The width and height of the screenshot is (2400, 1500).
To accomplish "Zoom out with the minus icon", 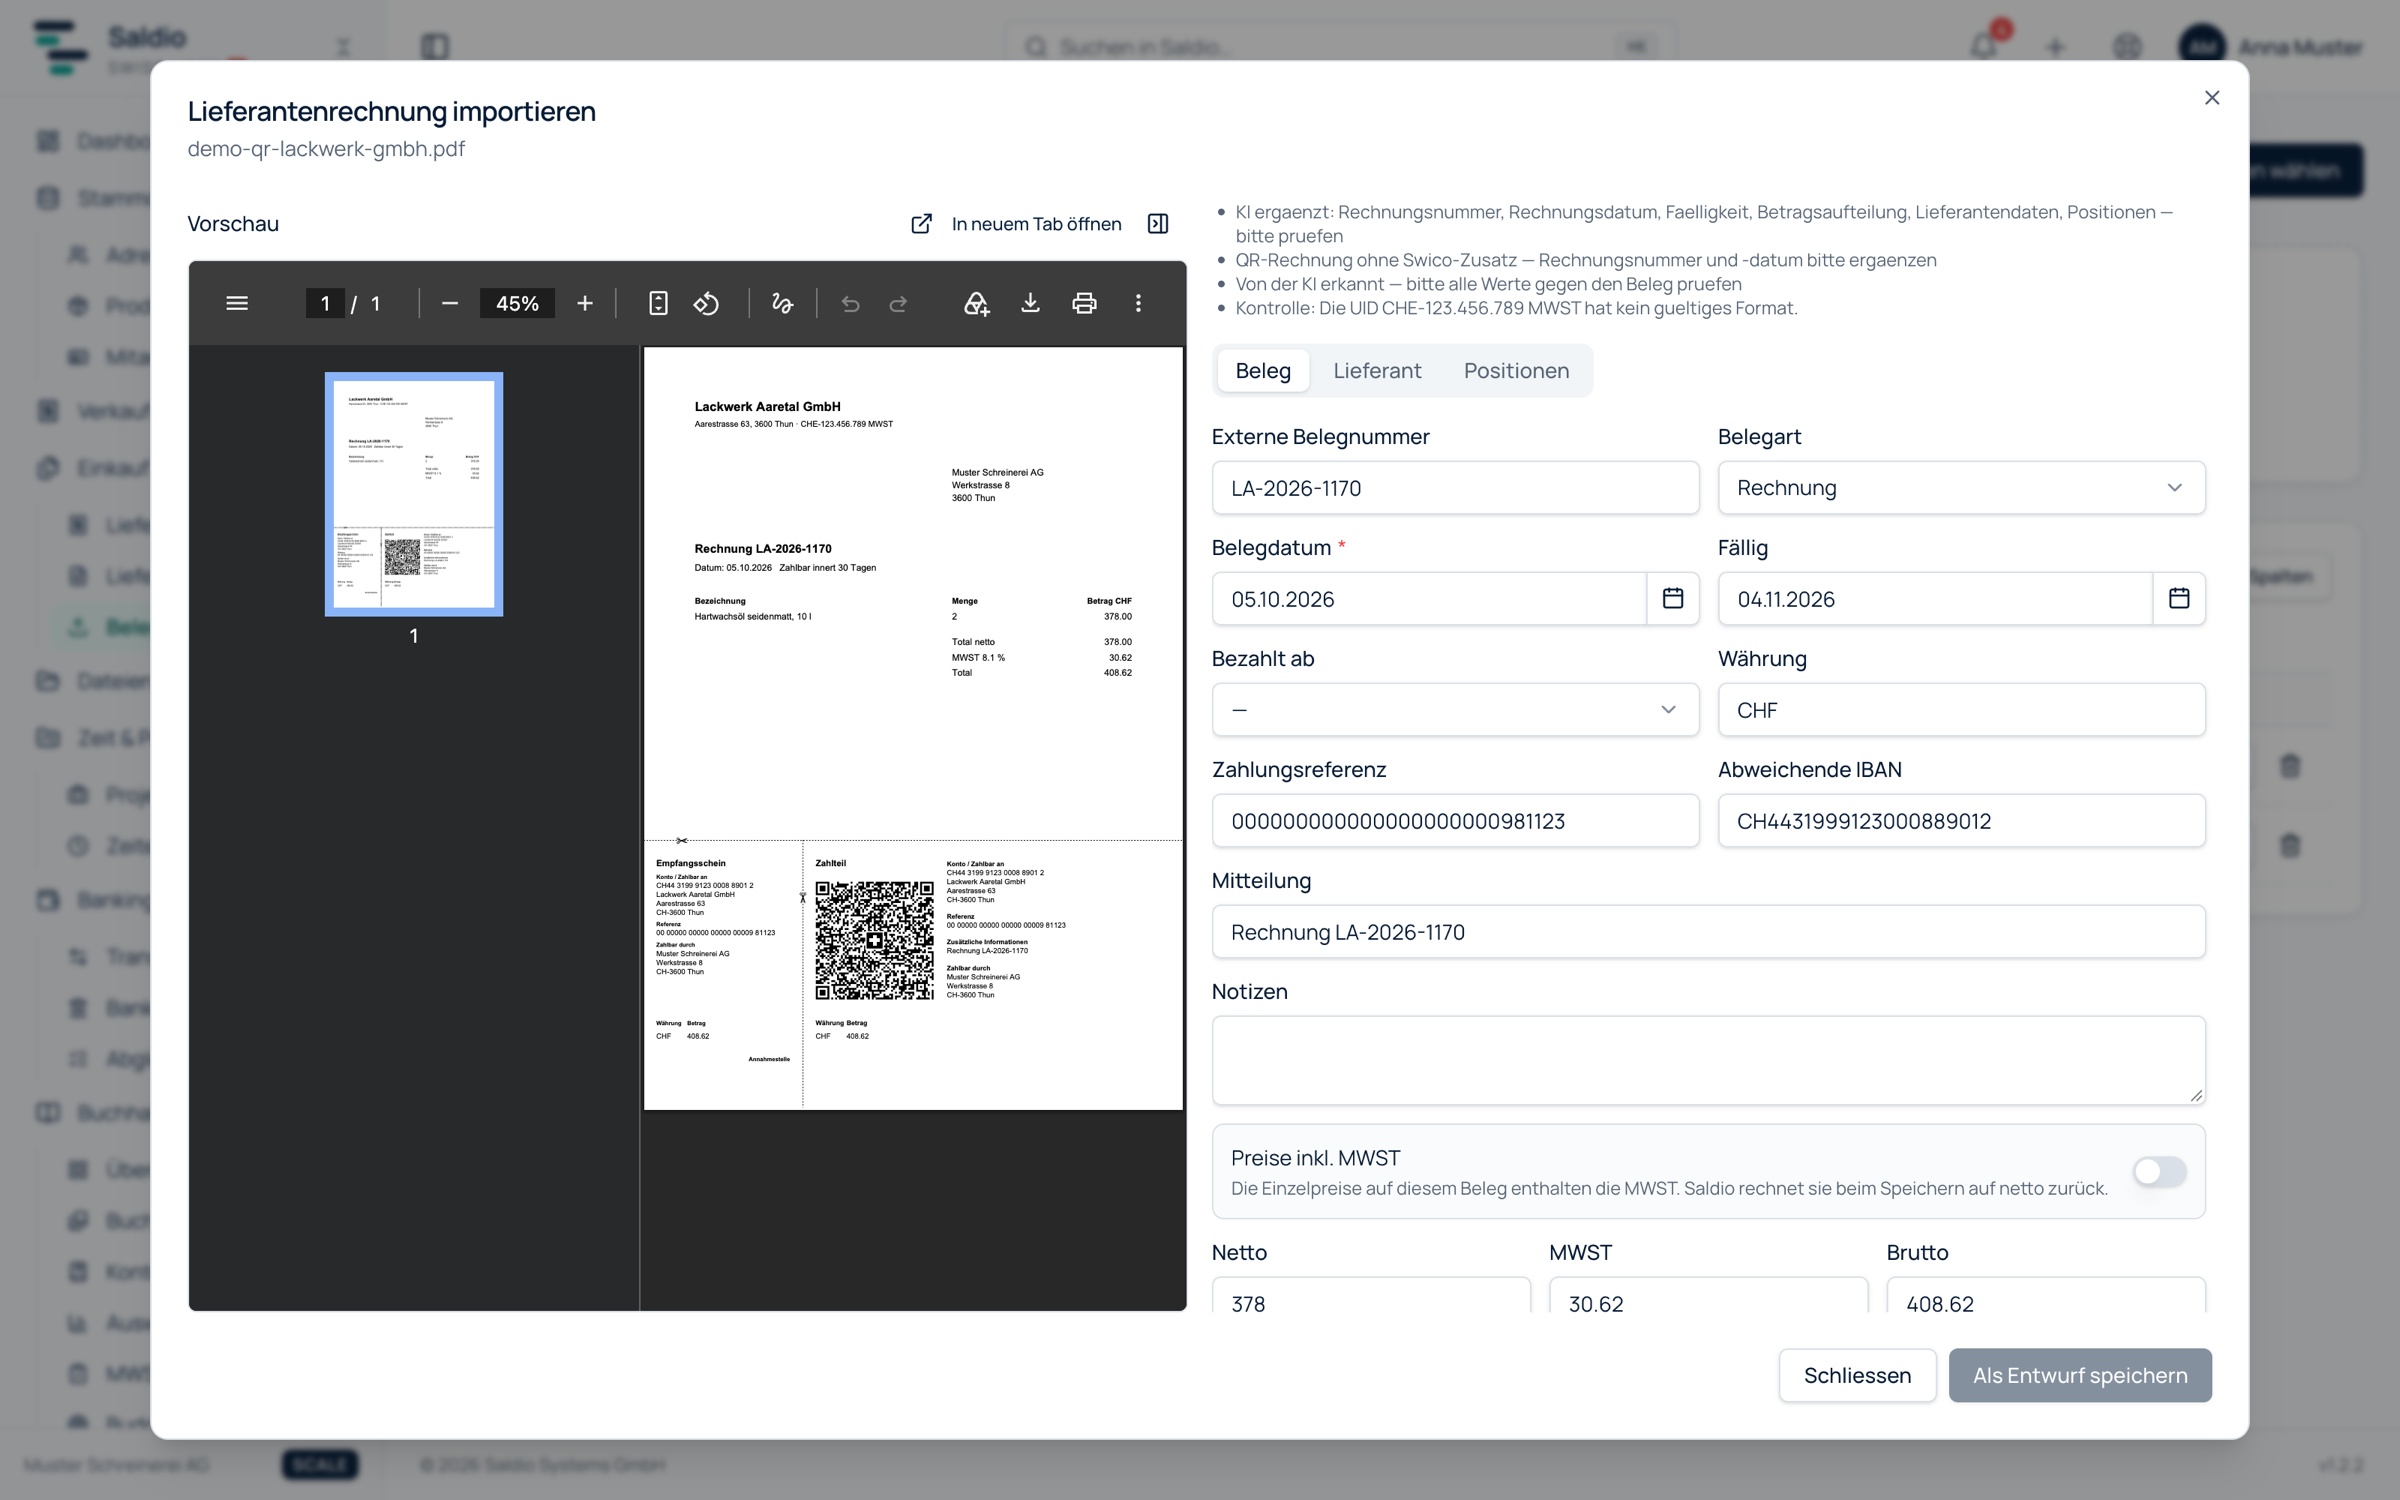I will coord(450,303).
